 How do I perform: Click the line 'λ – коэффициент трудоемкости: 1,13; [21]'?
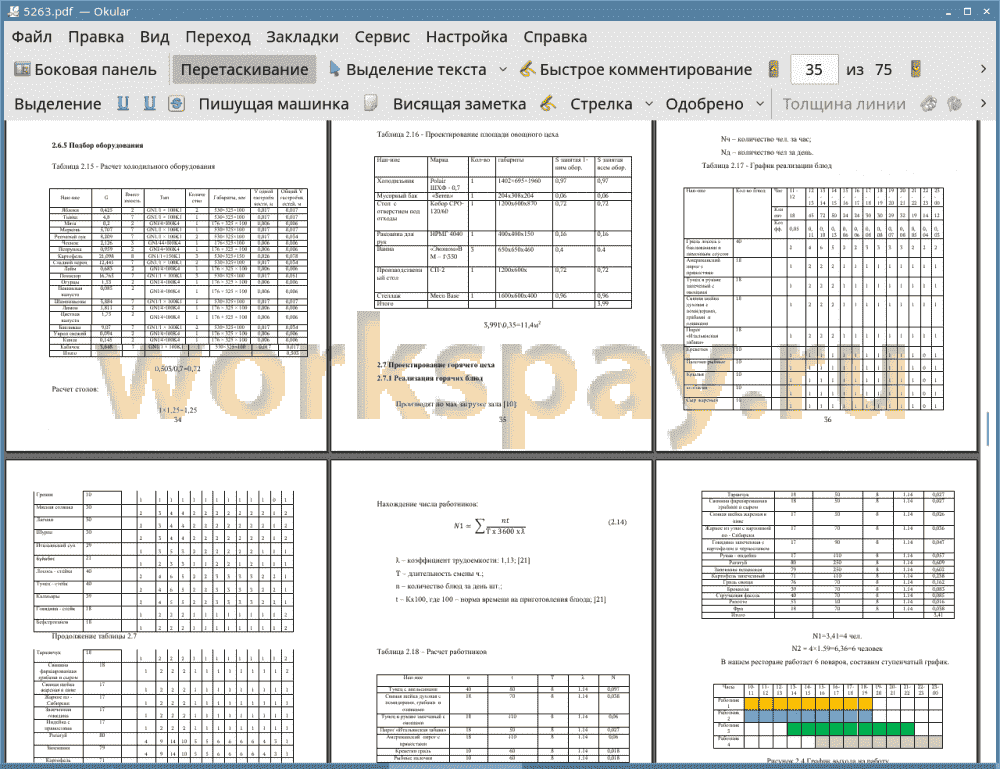(x=463, y=560)
